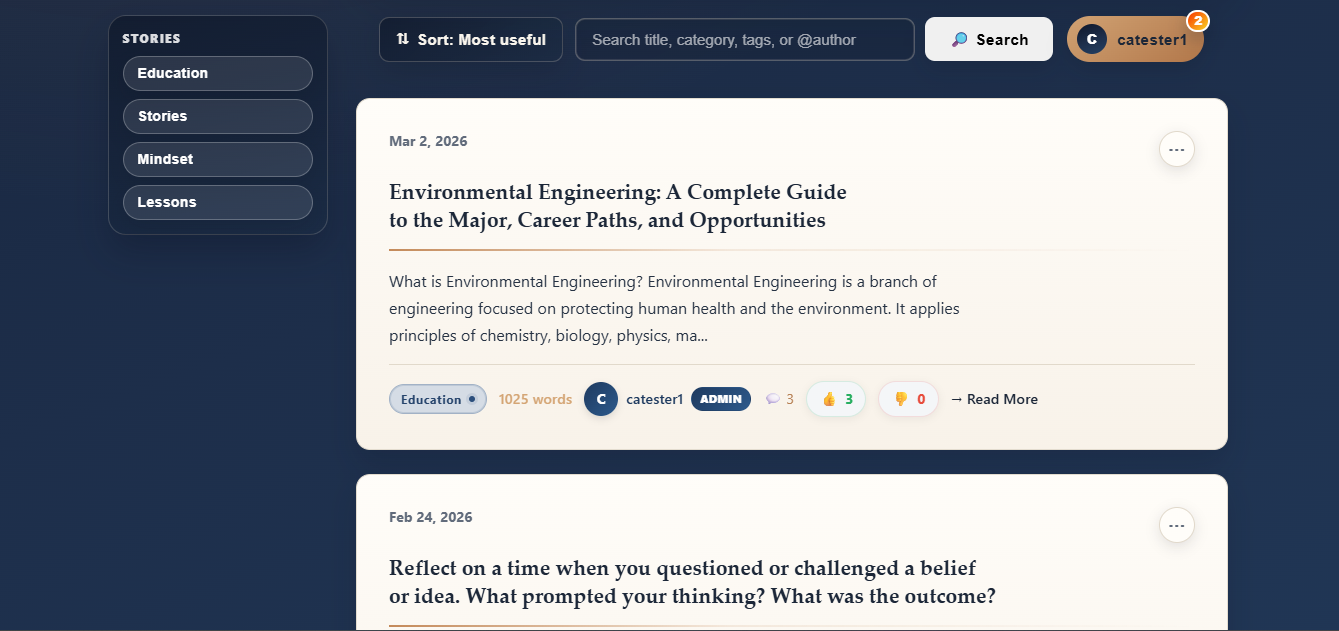Open three-dot menu on Environmental Engineering post
Image resolution: width=1339 pixels, height=631 pixels.
1176,149
